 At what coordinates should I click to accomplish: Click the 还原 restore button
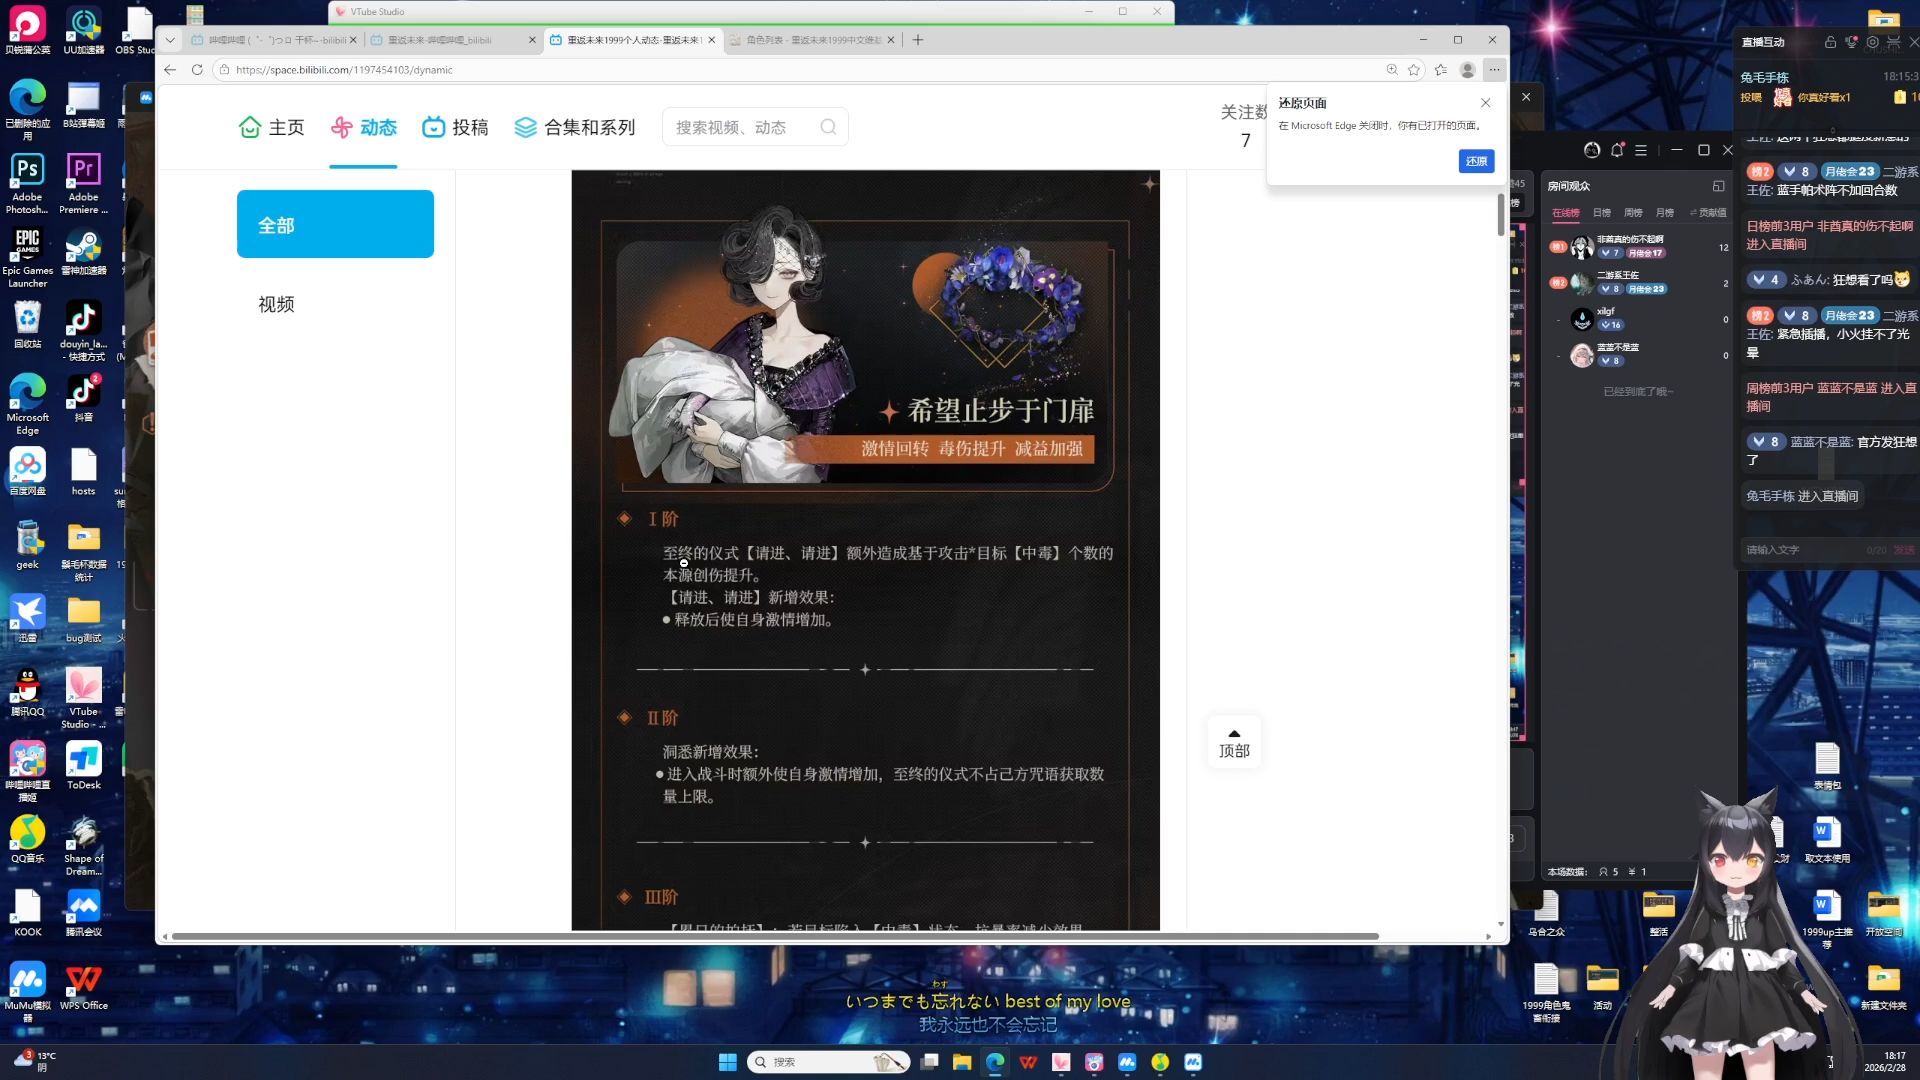coord(1476,161)
